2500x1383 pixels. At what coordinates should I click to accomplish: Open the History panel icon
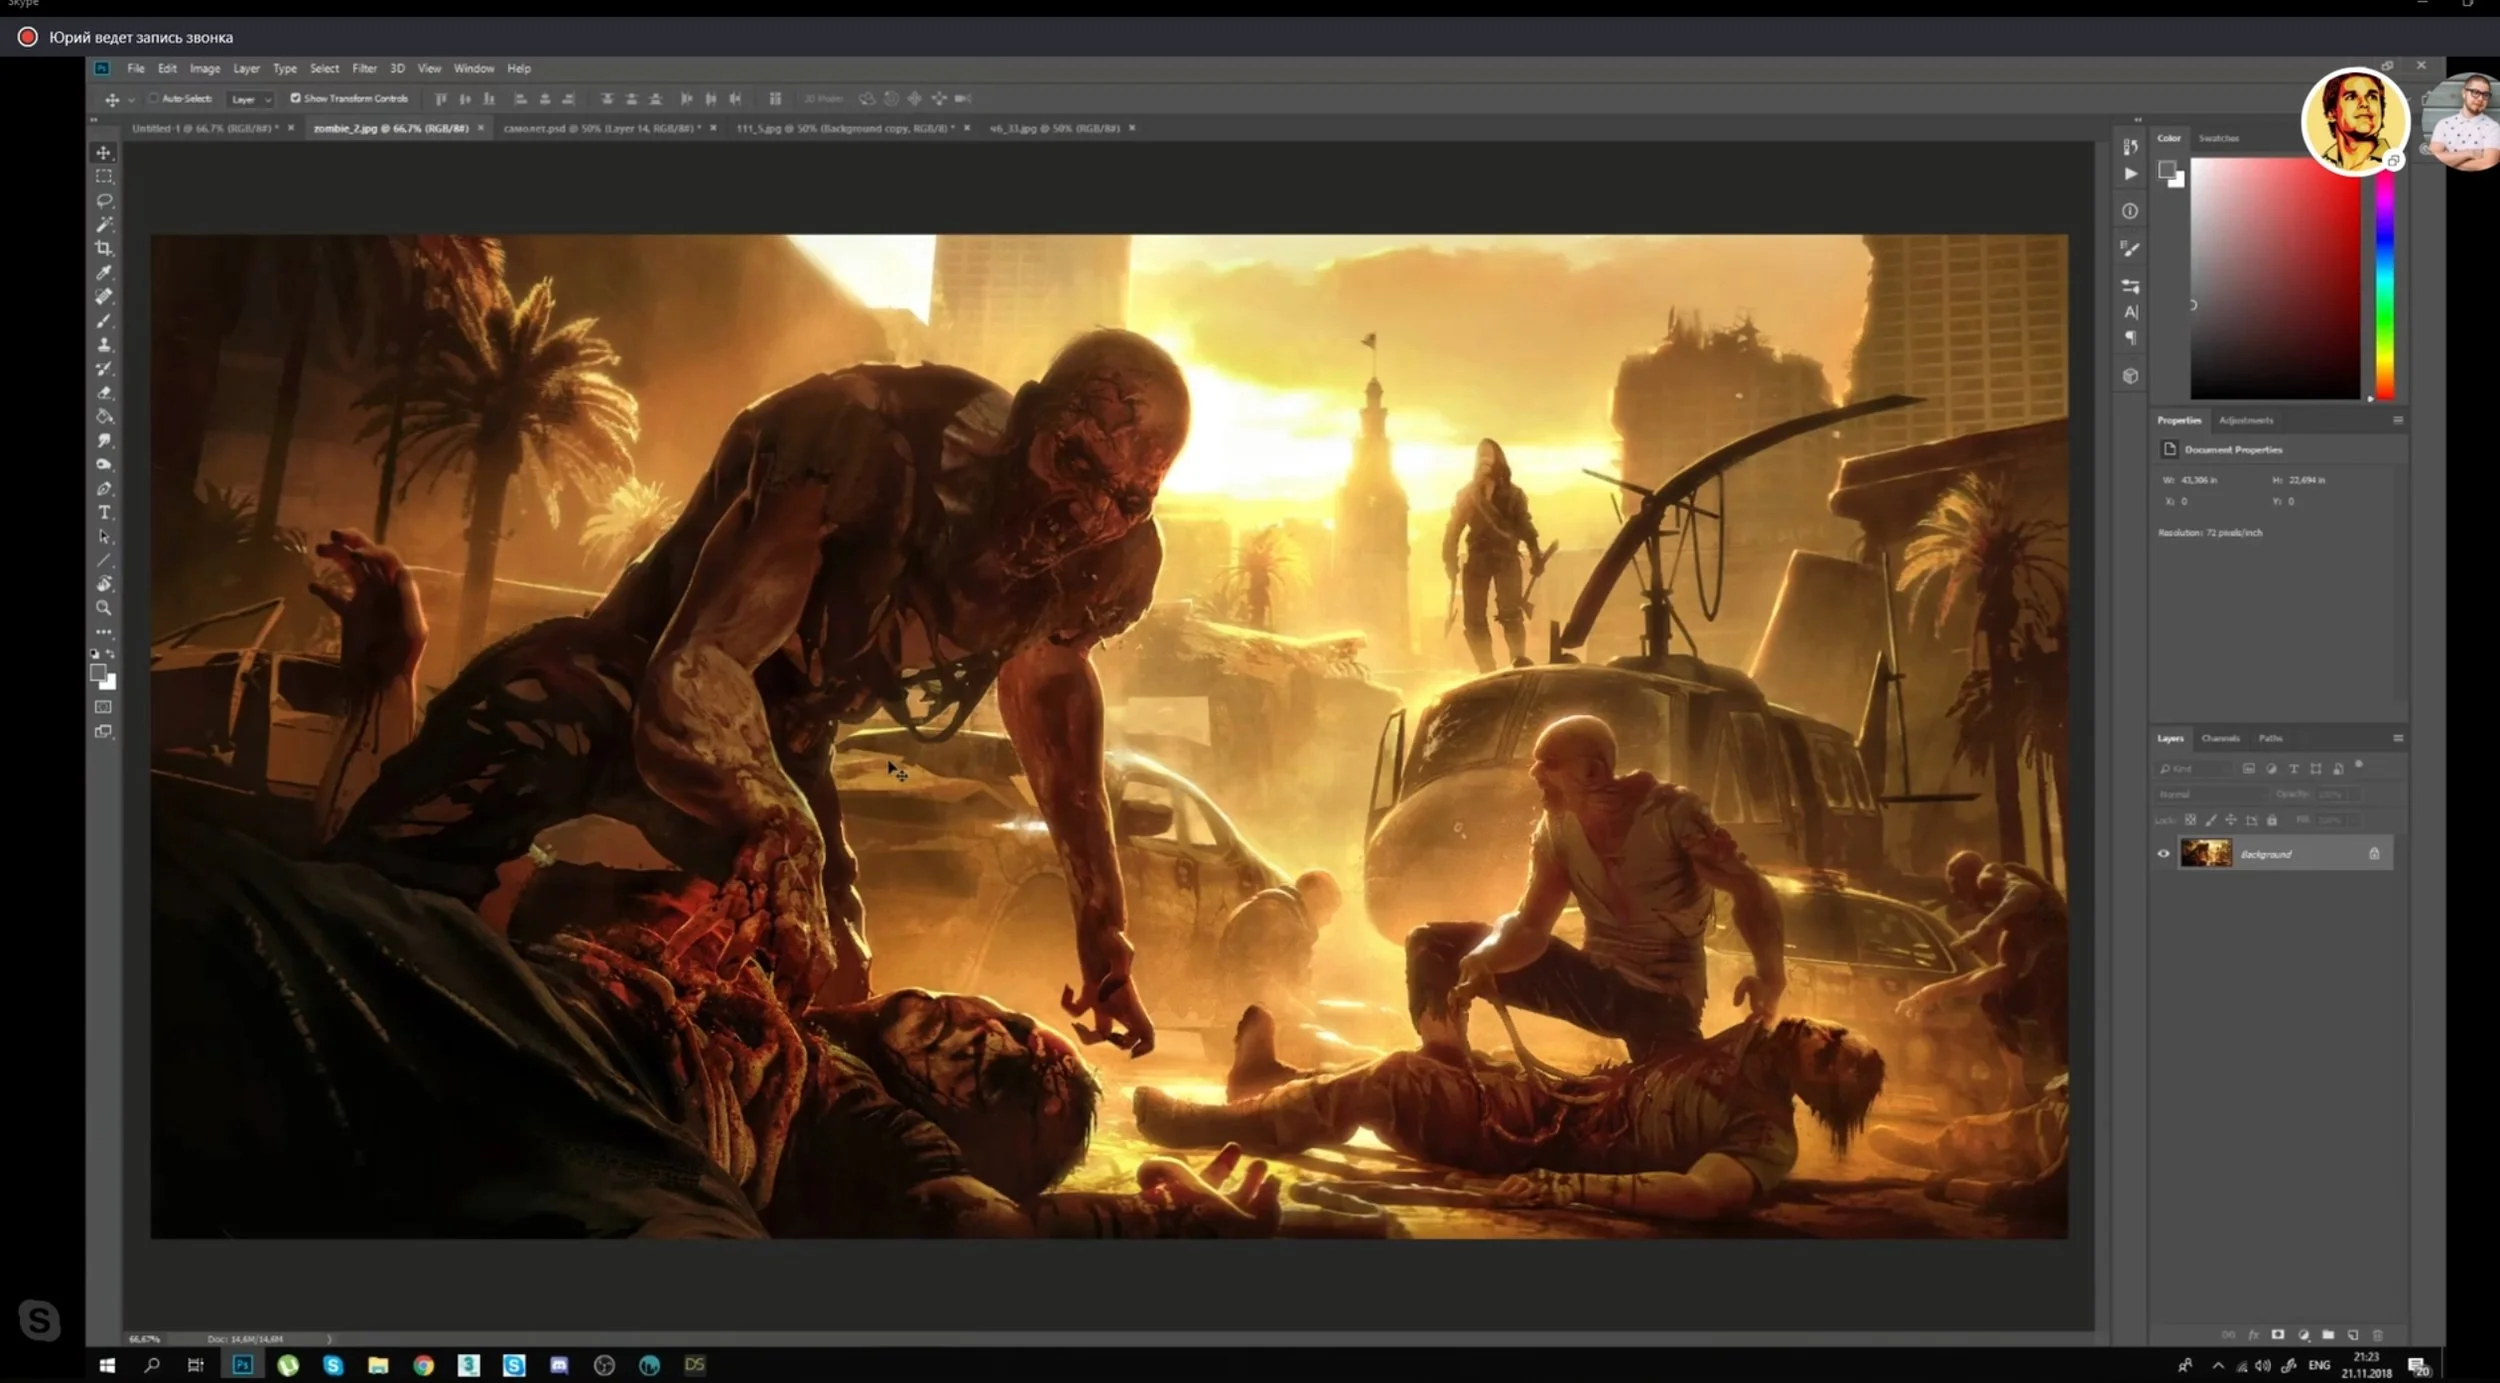click(x=2131, y=147)
